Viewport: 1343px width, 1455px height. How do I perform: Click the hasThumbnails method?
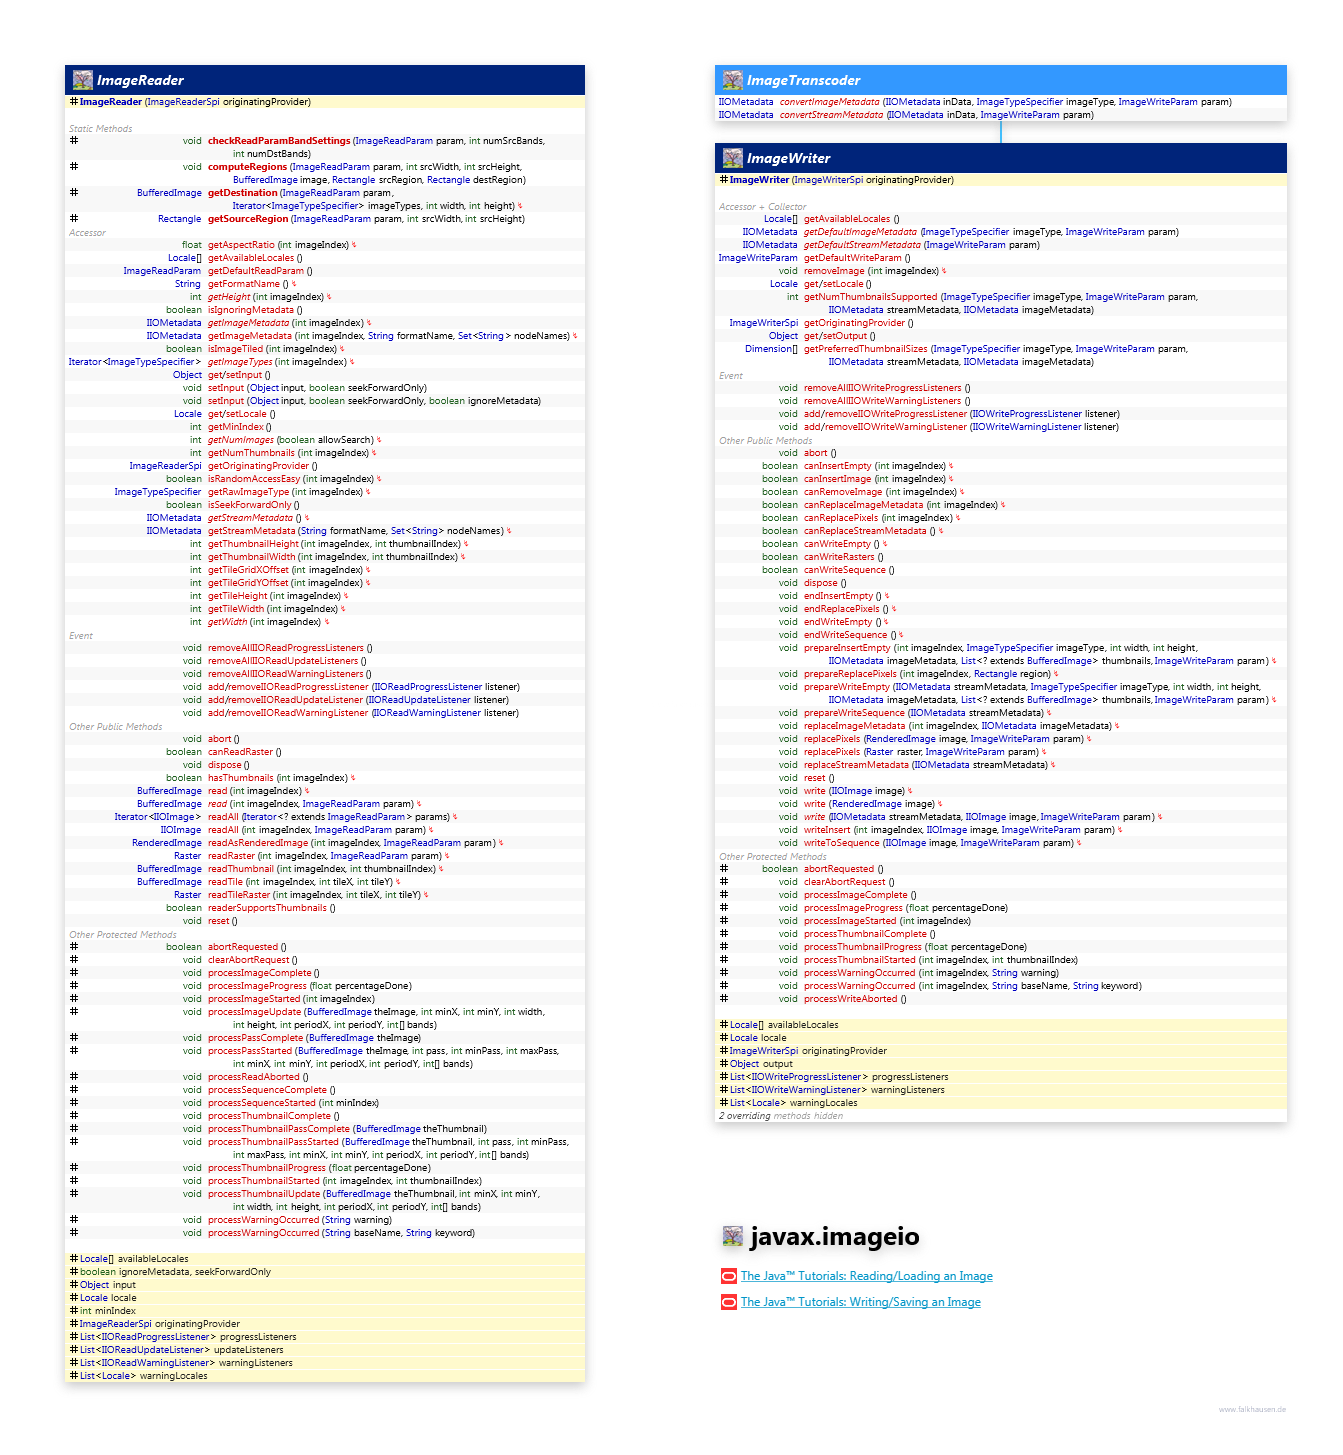point(241,778)
